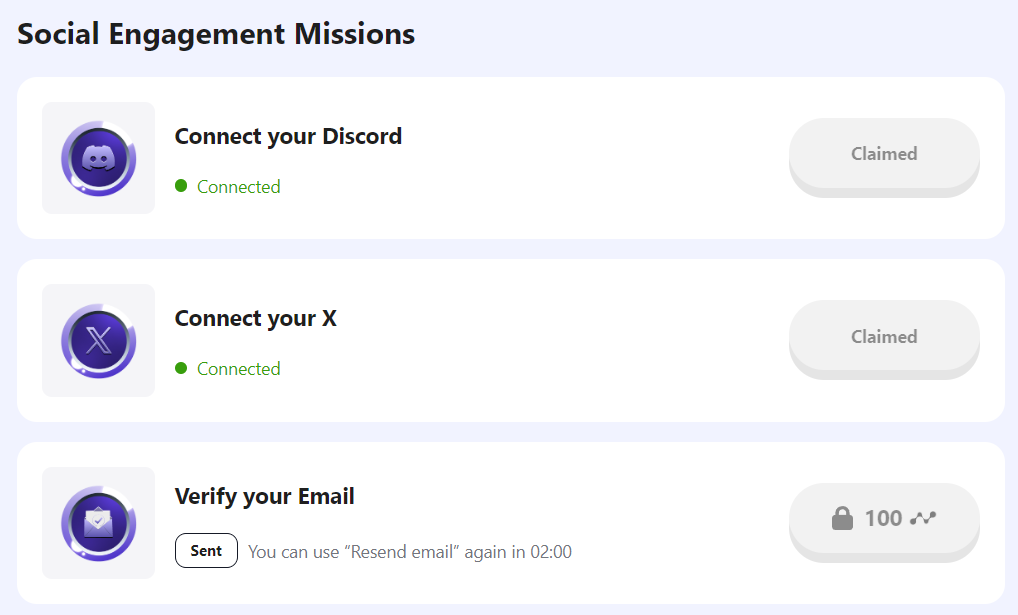Click the email envelope badge icon
1018x615 pixels.
click(x=99, y=523)
